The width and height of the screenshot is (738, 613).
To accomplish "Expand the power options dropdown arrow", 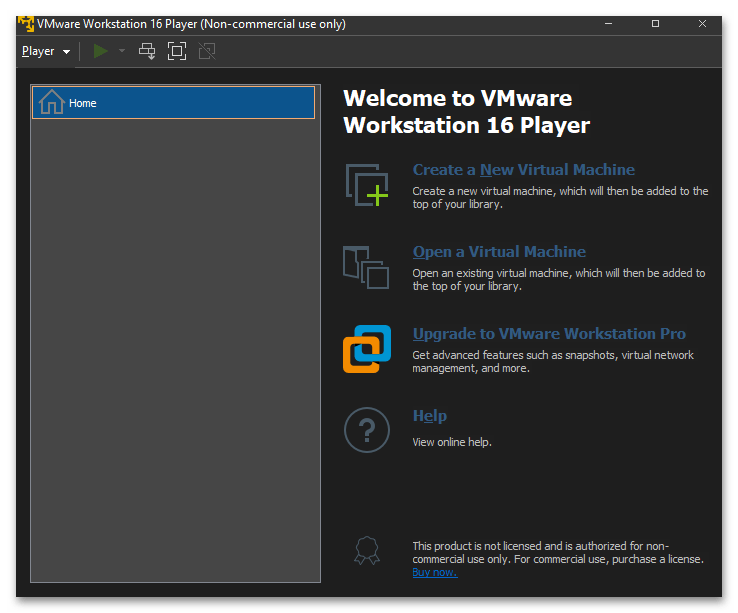I will point(122,51).
